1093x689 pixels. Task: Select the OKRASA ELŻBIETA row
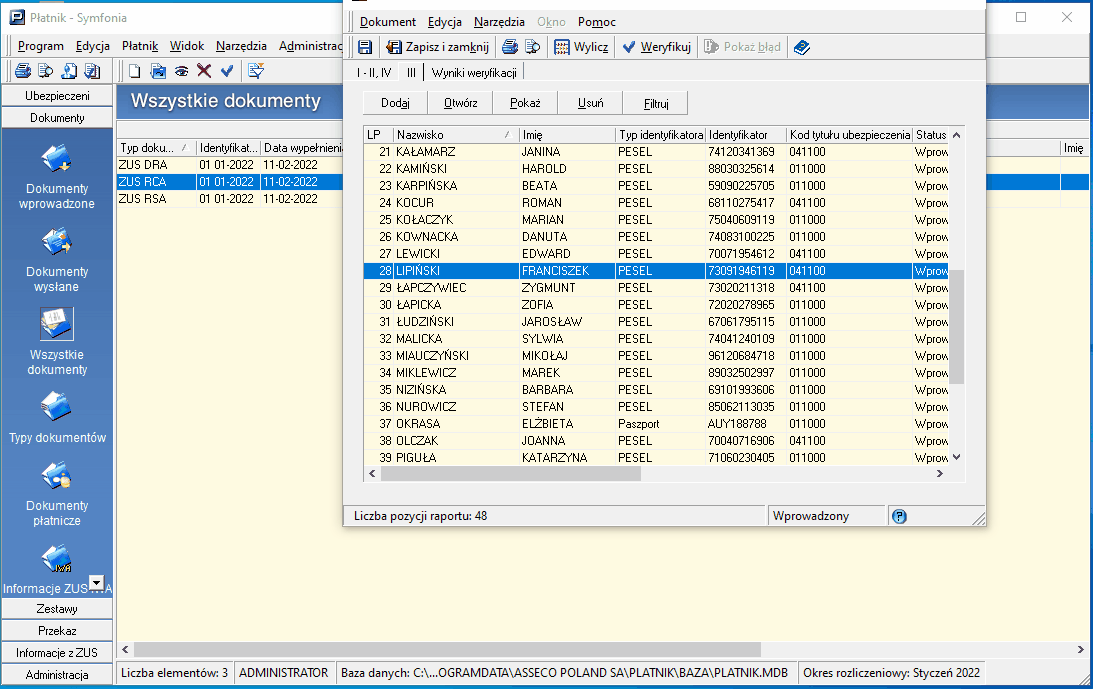tap(655, 424)
